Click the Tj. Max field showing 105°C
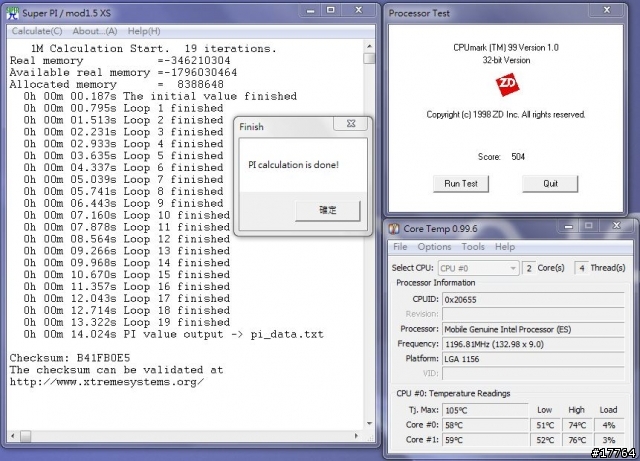The height and width of the screenshot is (461, 640). [x=485, y=410]
